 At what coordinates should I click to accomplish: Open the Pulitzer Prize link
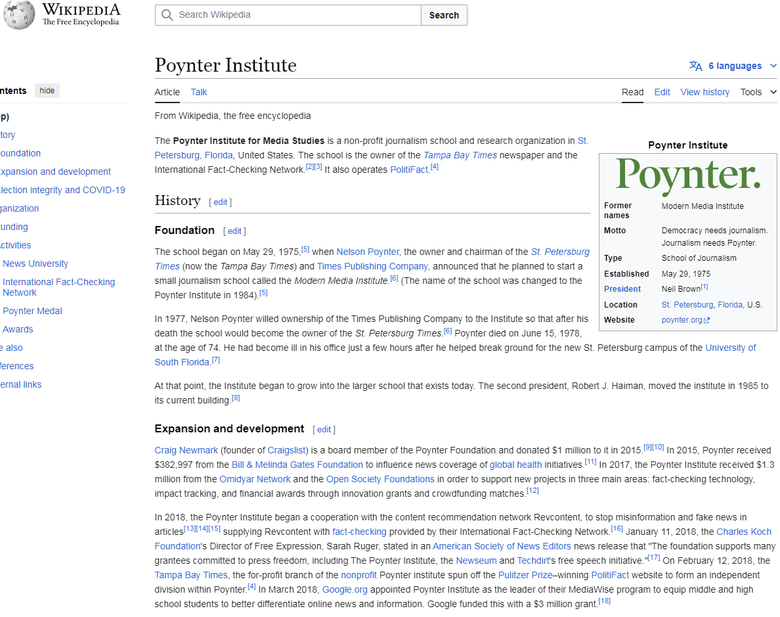525,575
